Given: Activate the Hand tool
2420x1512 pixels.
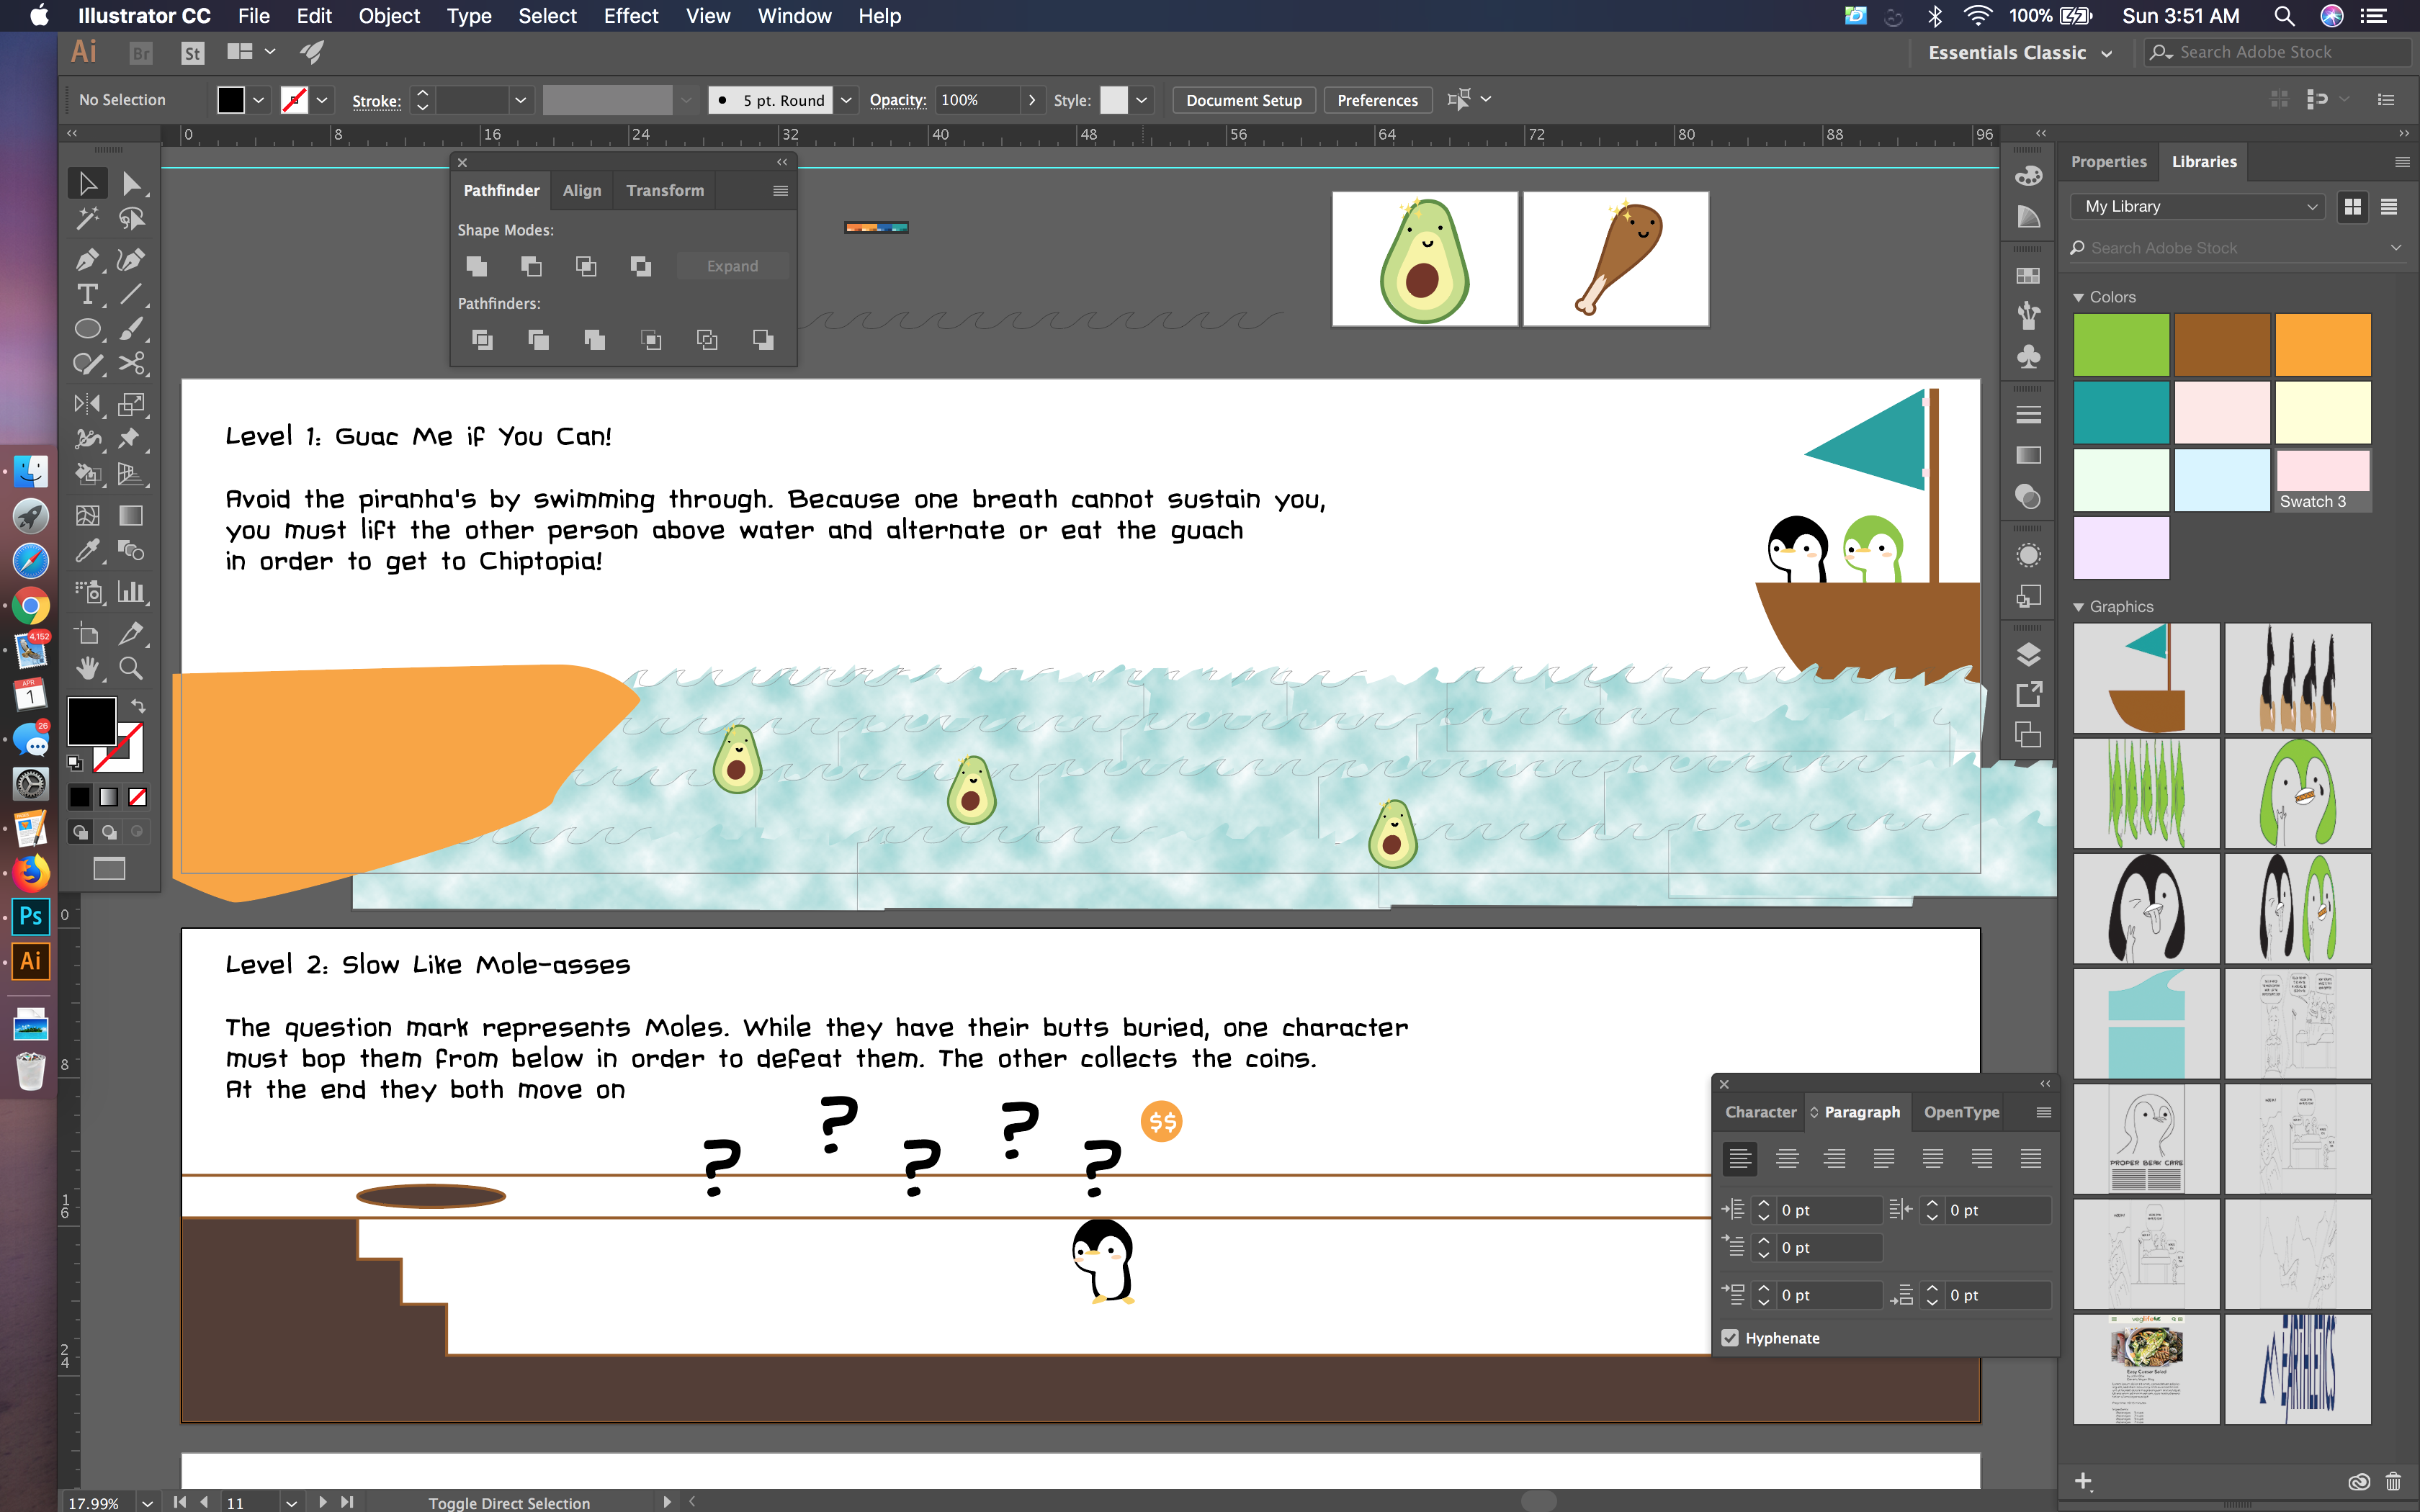Looking at the screenshot, I should point(87,668).
